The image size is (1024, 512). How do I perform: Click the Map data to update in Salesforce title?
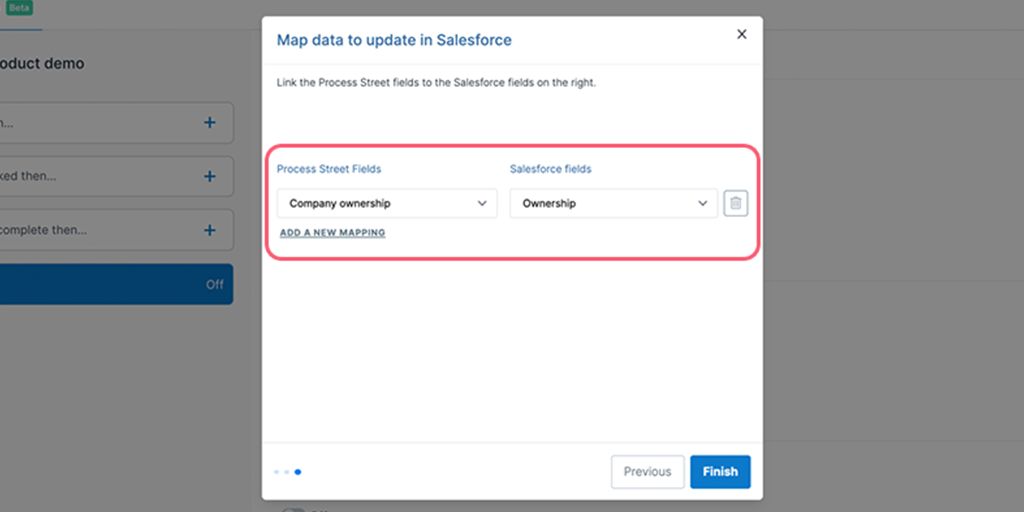pyautogui.click(x=394, y=40)
